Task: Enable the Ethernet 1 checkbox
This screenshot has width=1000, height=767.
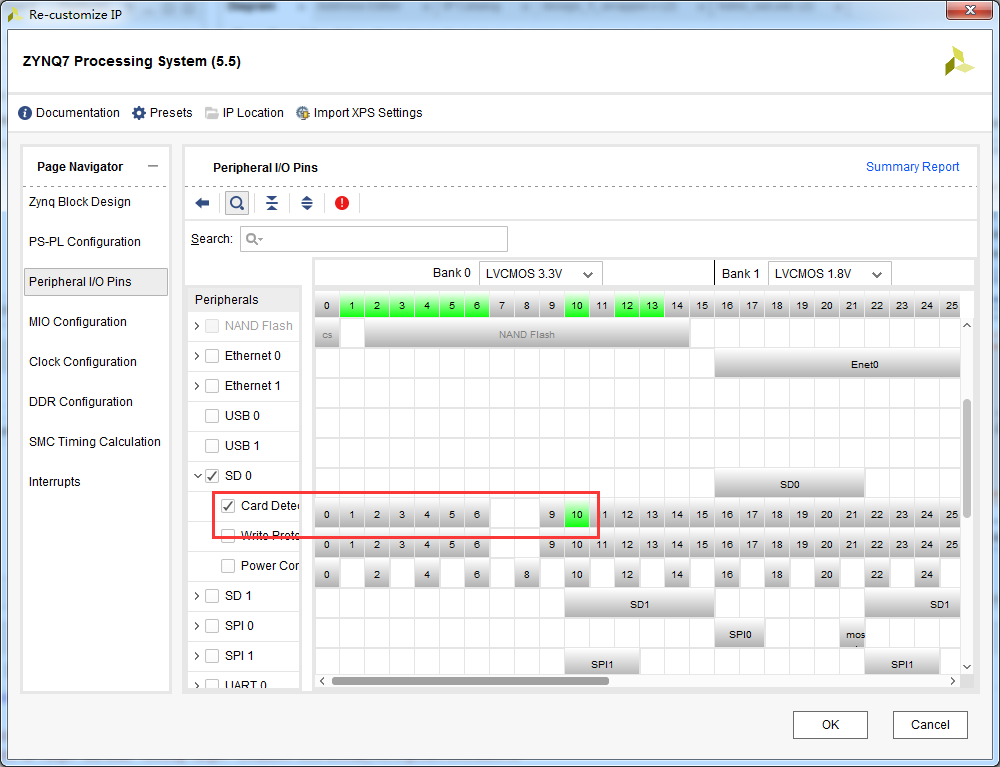Action: 212,386
